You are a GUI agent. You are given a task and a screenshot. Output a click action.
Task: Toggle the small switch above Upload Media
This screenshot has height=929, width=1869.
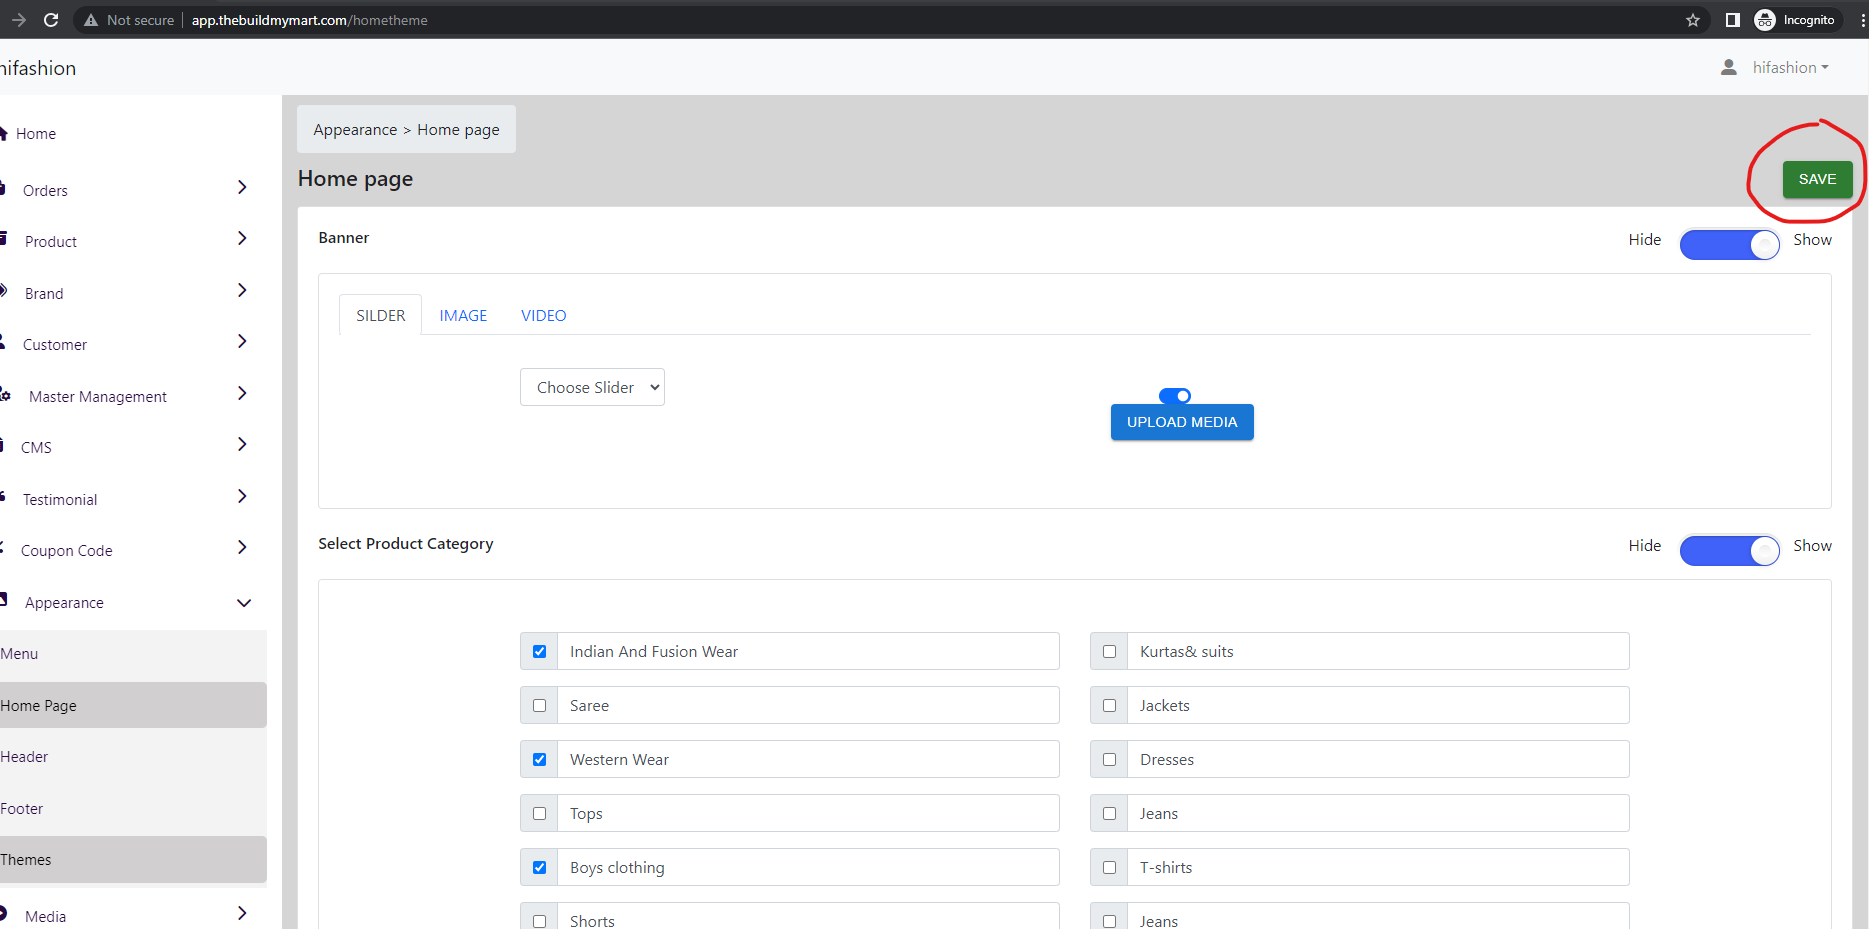pyautogui.click(x=1175, y=396)
